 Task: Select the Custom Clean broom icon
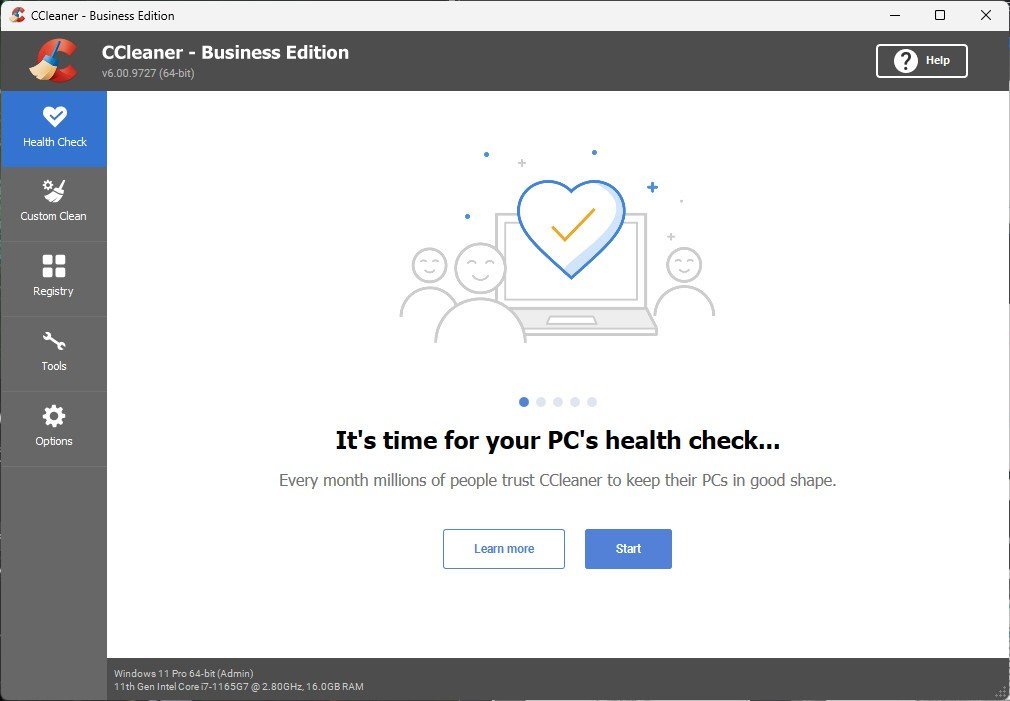tap(53, 191)
